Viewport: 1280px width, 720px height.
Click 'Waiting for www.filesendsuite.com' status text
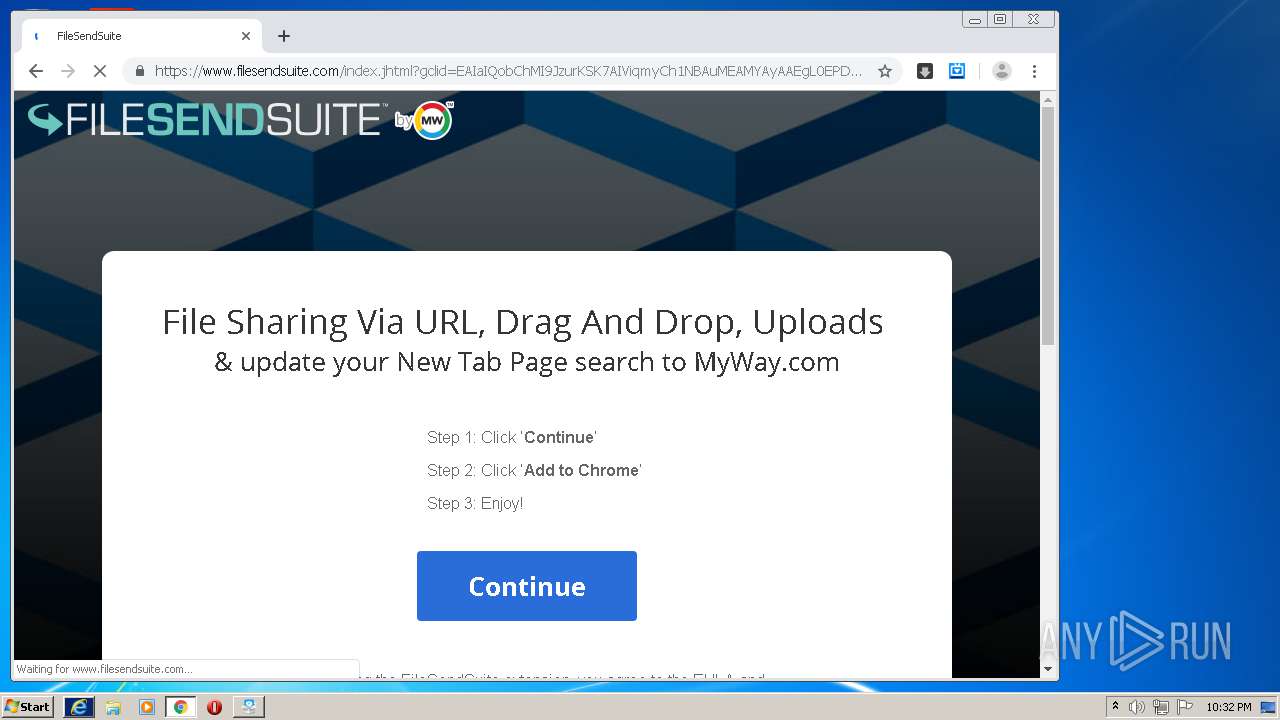pos(104,669)
